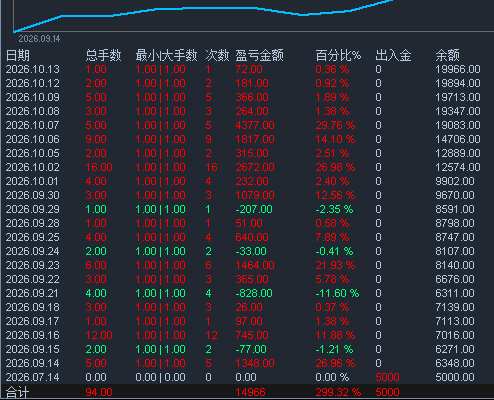The image size is (494, 400).
Task: Click profit value 745.00
Action: pyautogui.click(x=252, y=335)
